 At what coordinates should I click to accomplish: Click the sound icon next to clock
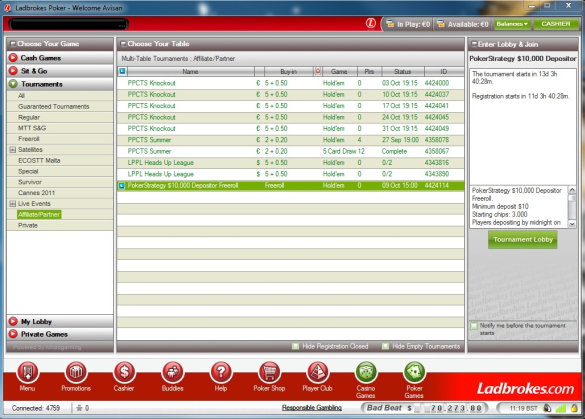click(x=547, y=408)
